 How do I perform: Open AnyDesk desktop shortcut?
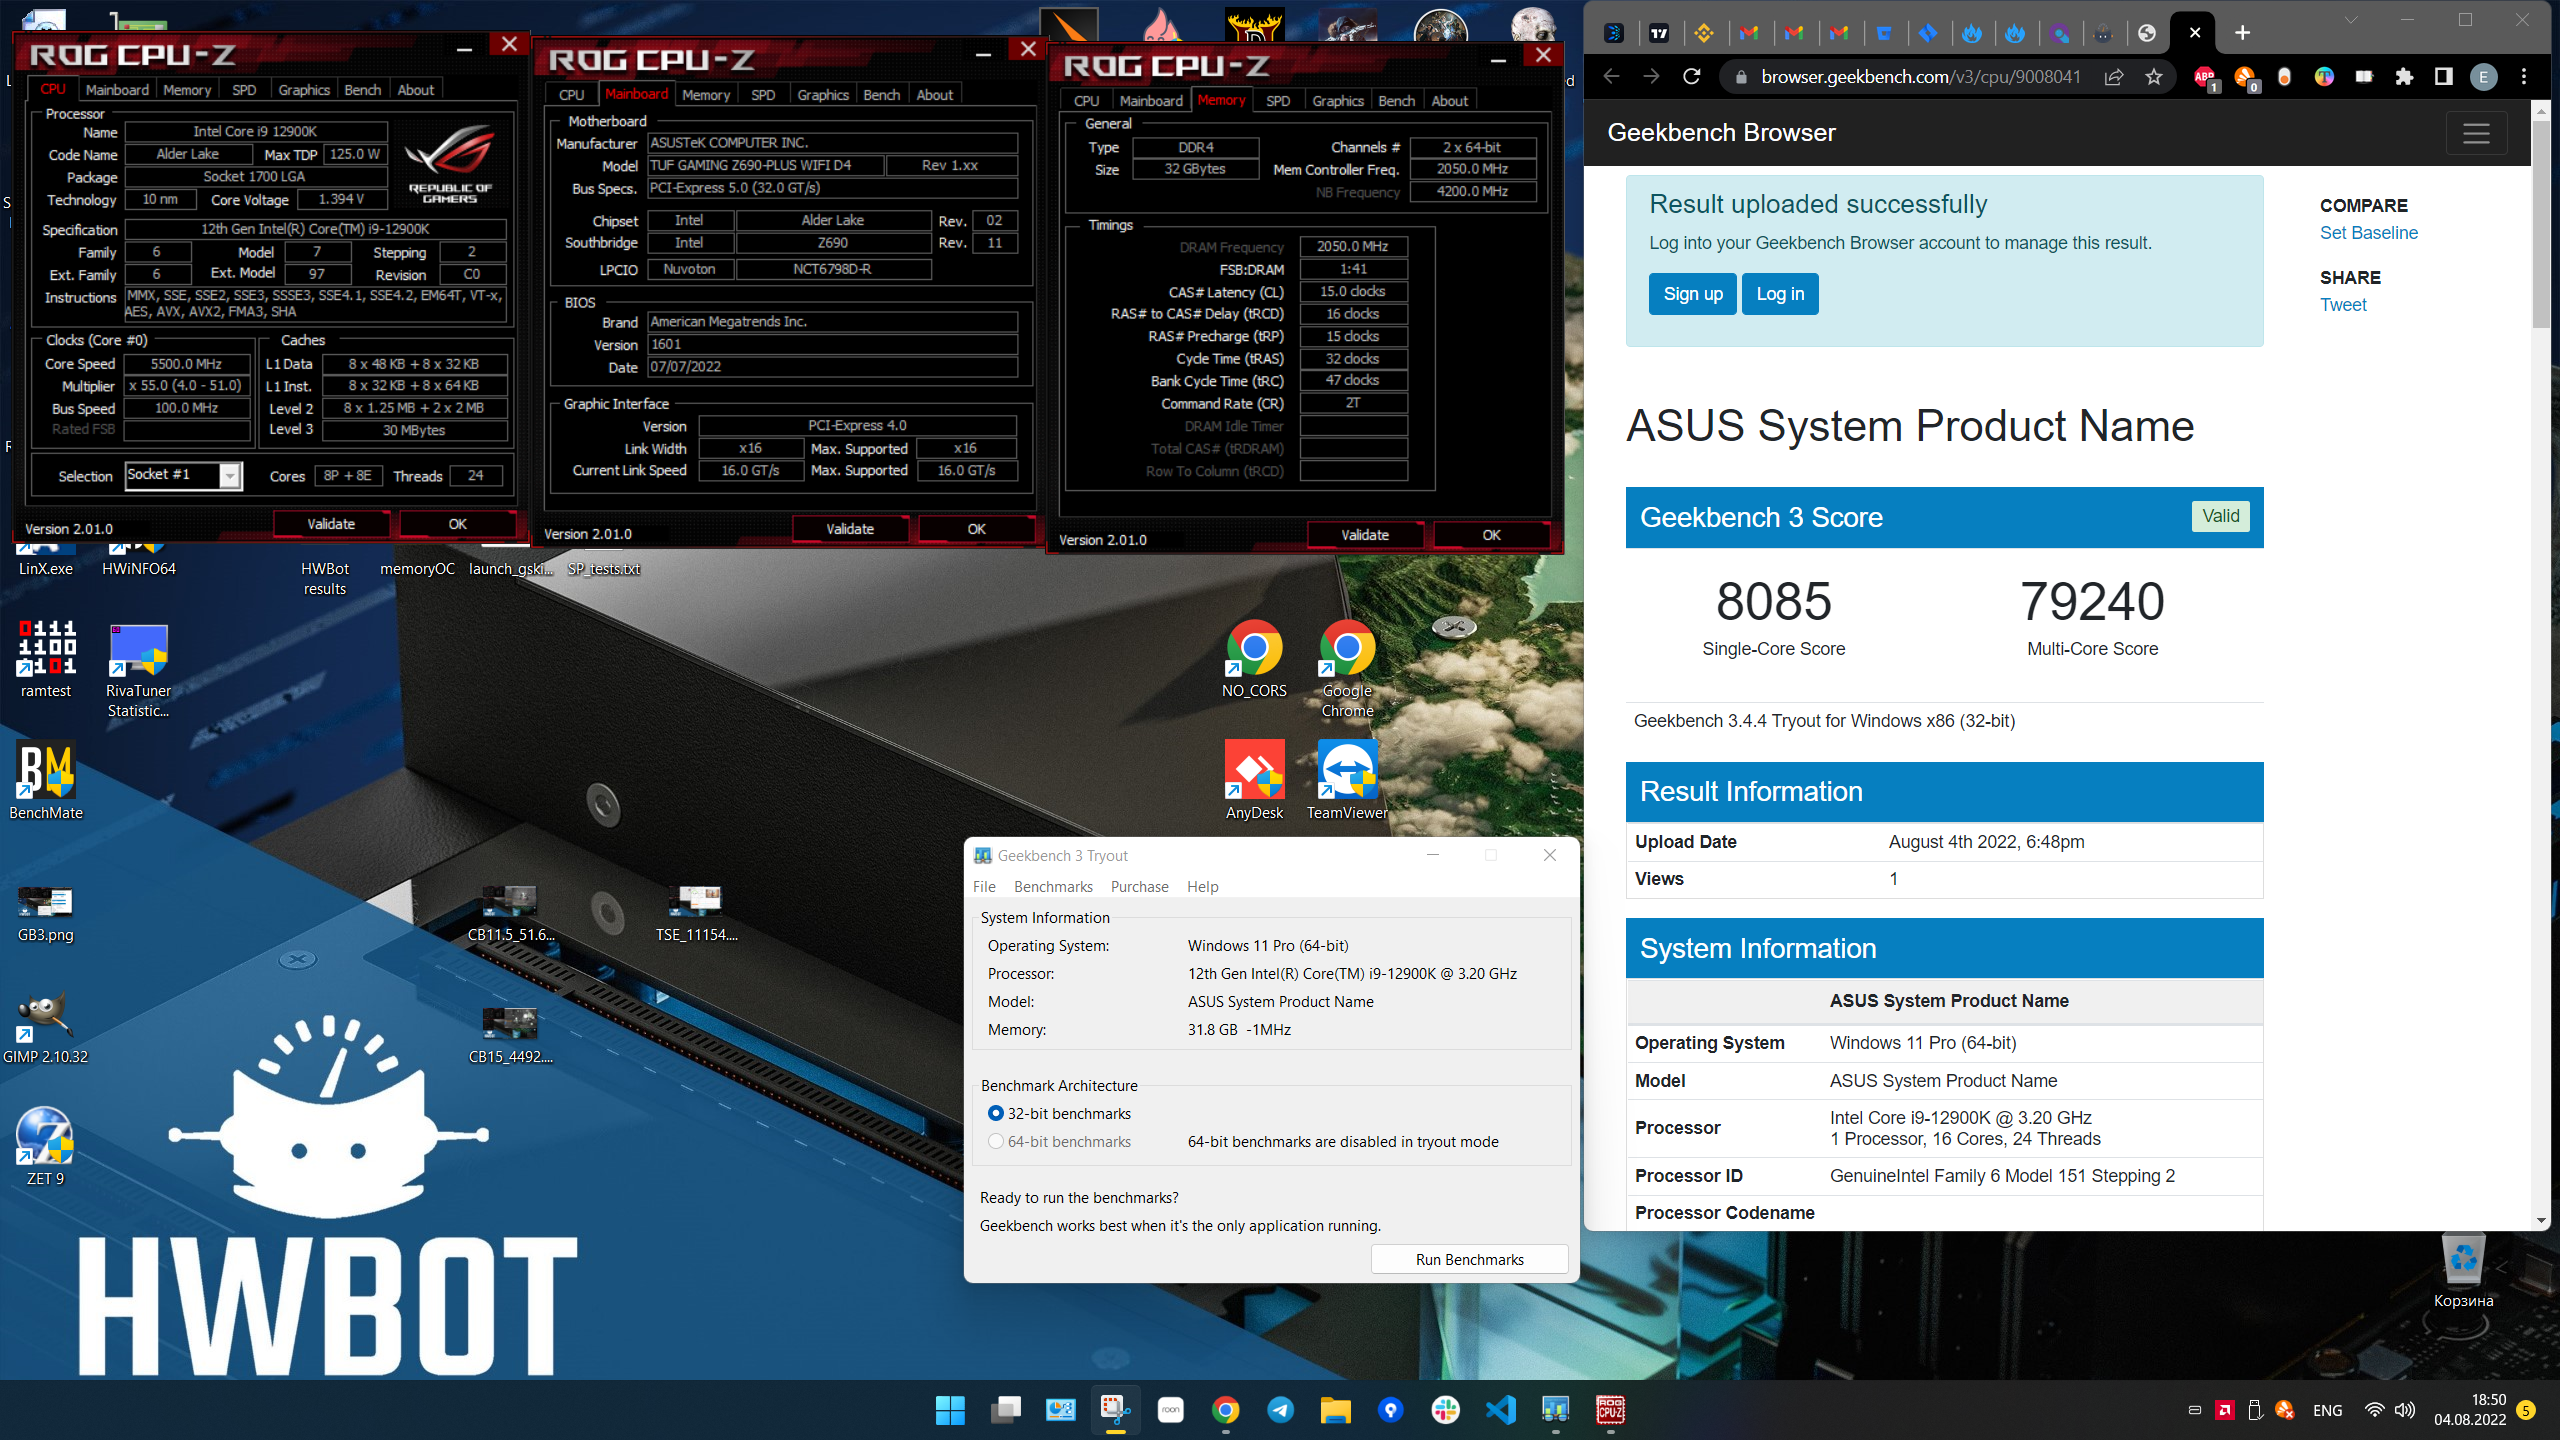pos(1254,780)
